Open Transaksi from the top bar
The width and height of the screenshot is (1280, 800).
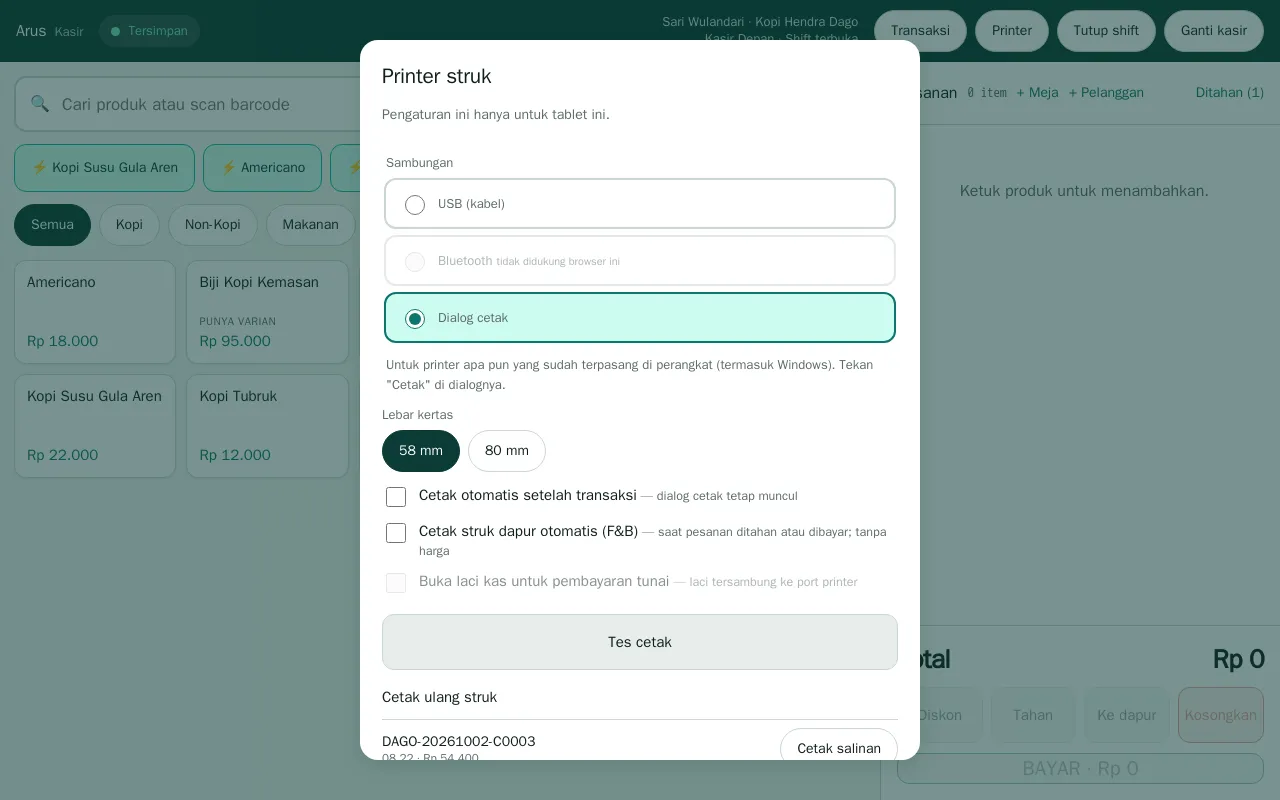pos(920,31)
